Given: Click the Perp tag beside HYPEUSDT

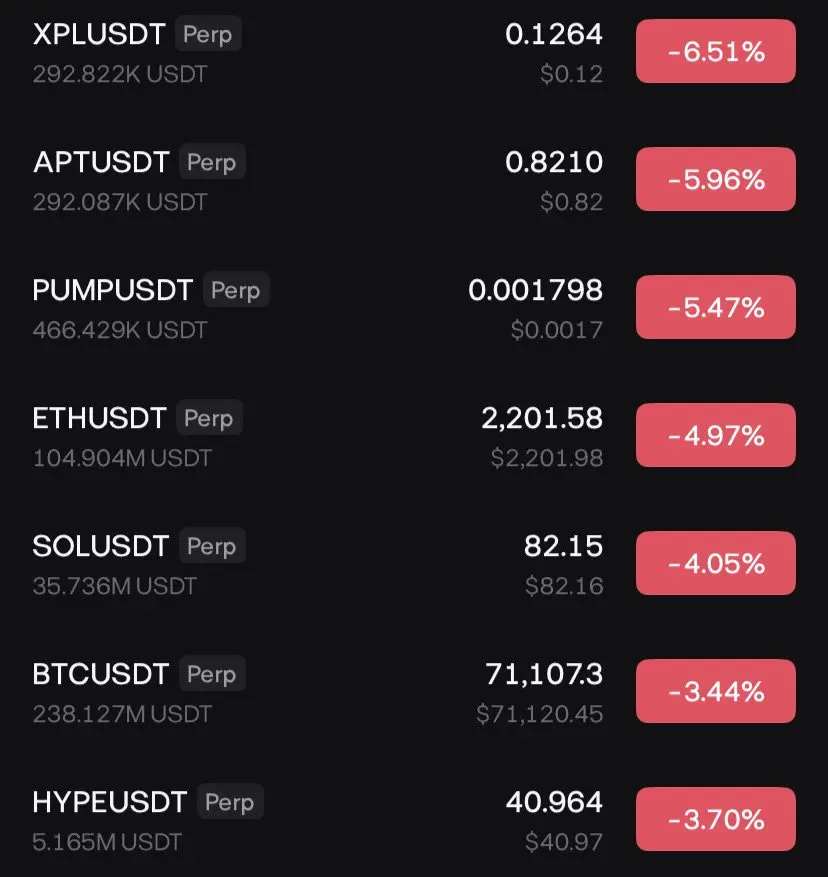Looking at the screenshot, I should coord(229,802).
